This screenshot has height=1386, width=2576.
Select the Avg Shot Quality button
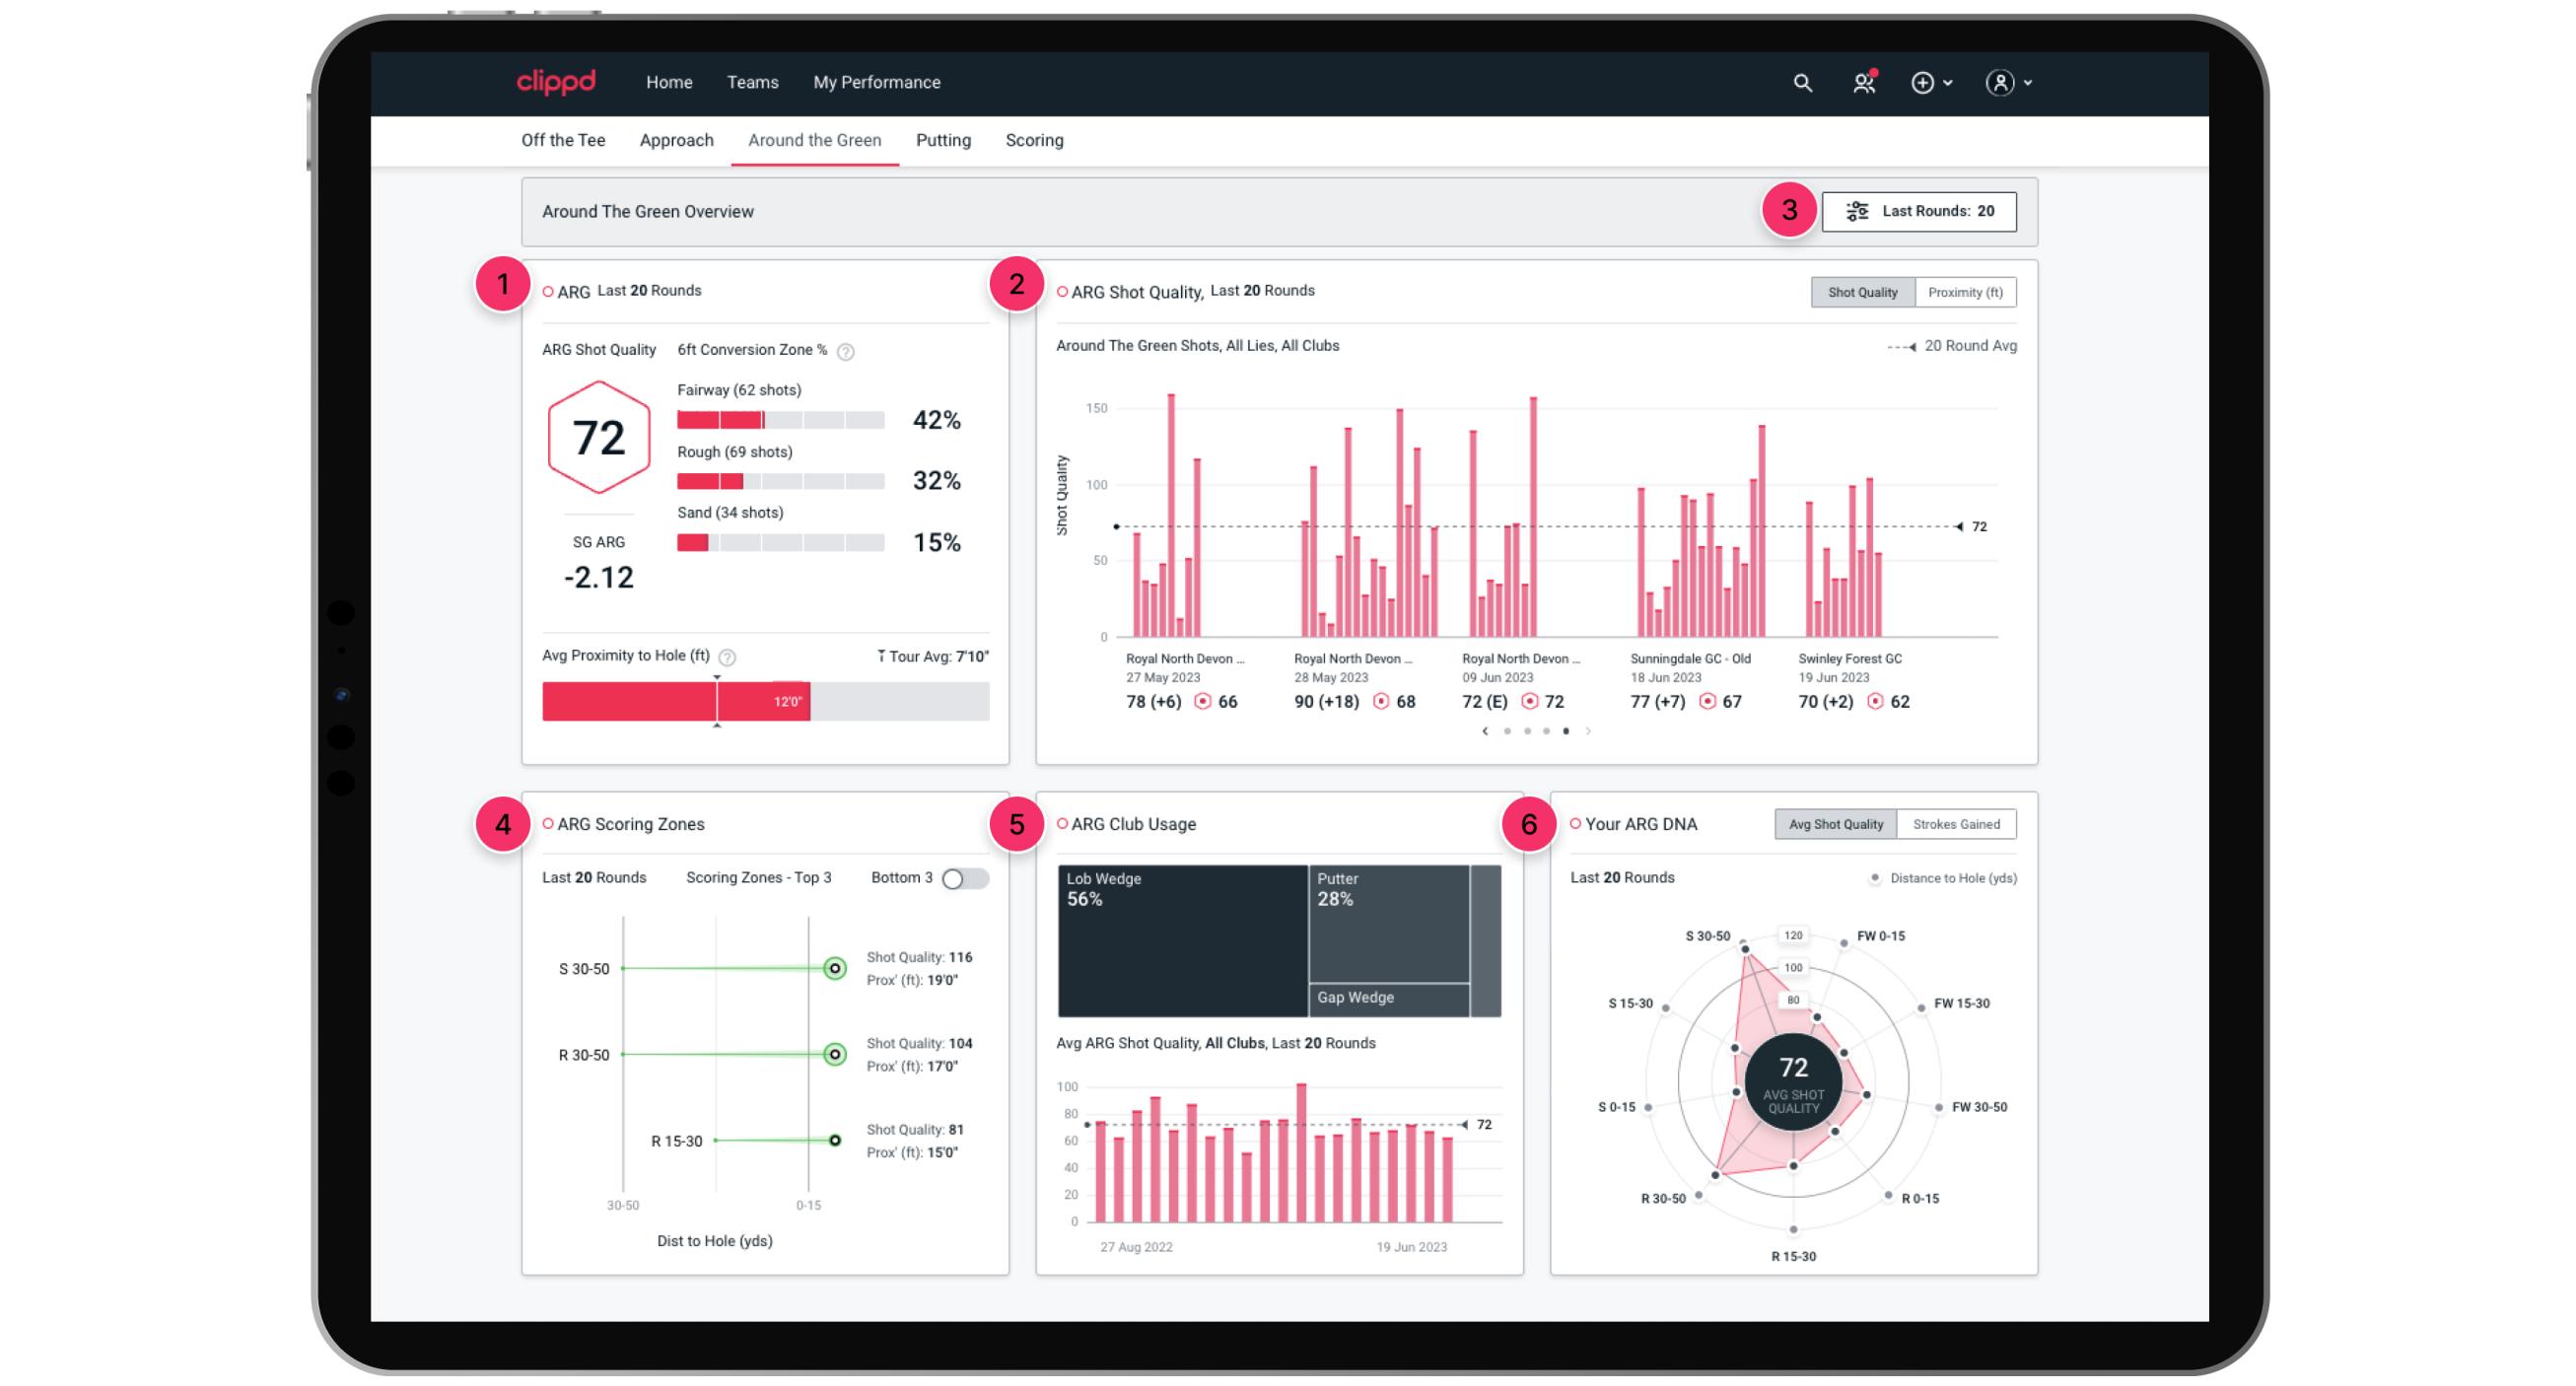coord(1835,824)
